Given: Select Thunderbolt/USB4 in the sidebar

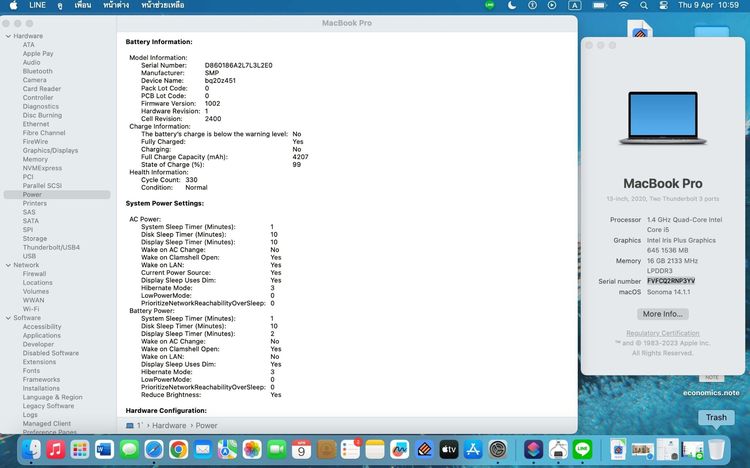Looking at the screenshot, I should pyautogui.click(x=51, y=247).
